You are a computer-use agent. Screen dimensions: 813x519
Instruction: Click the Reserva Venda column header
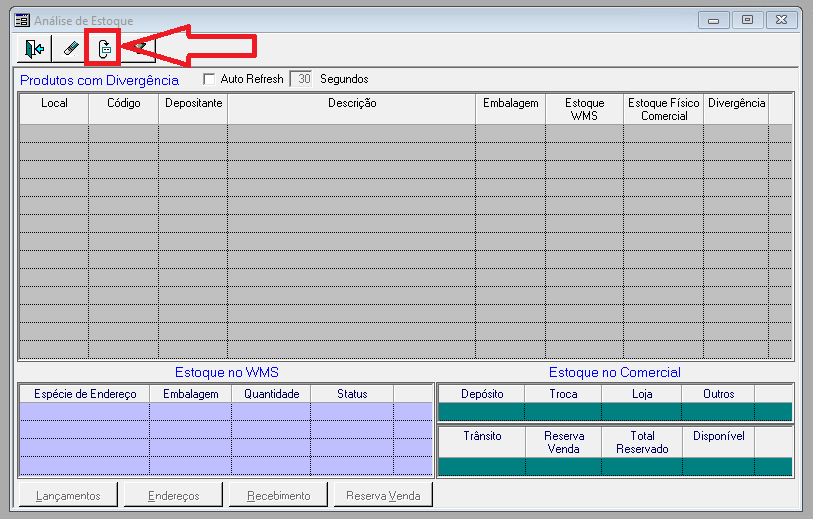click(564, 442)
